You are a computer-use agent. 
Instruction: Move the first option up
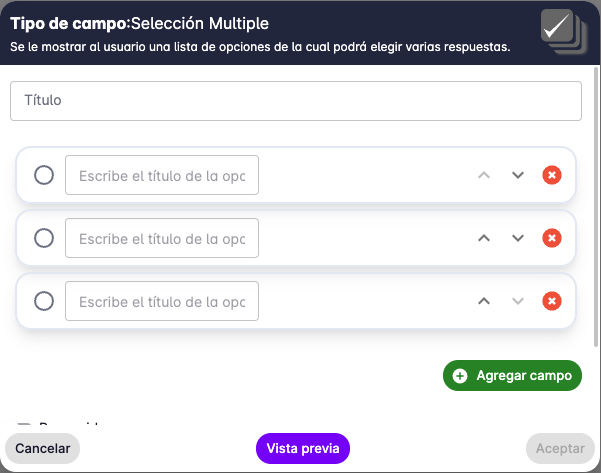484,175
